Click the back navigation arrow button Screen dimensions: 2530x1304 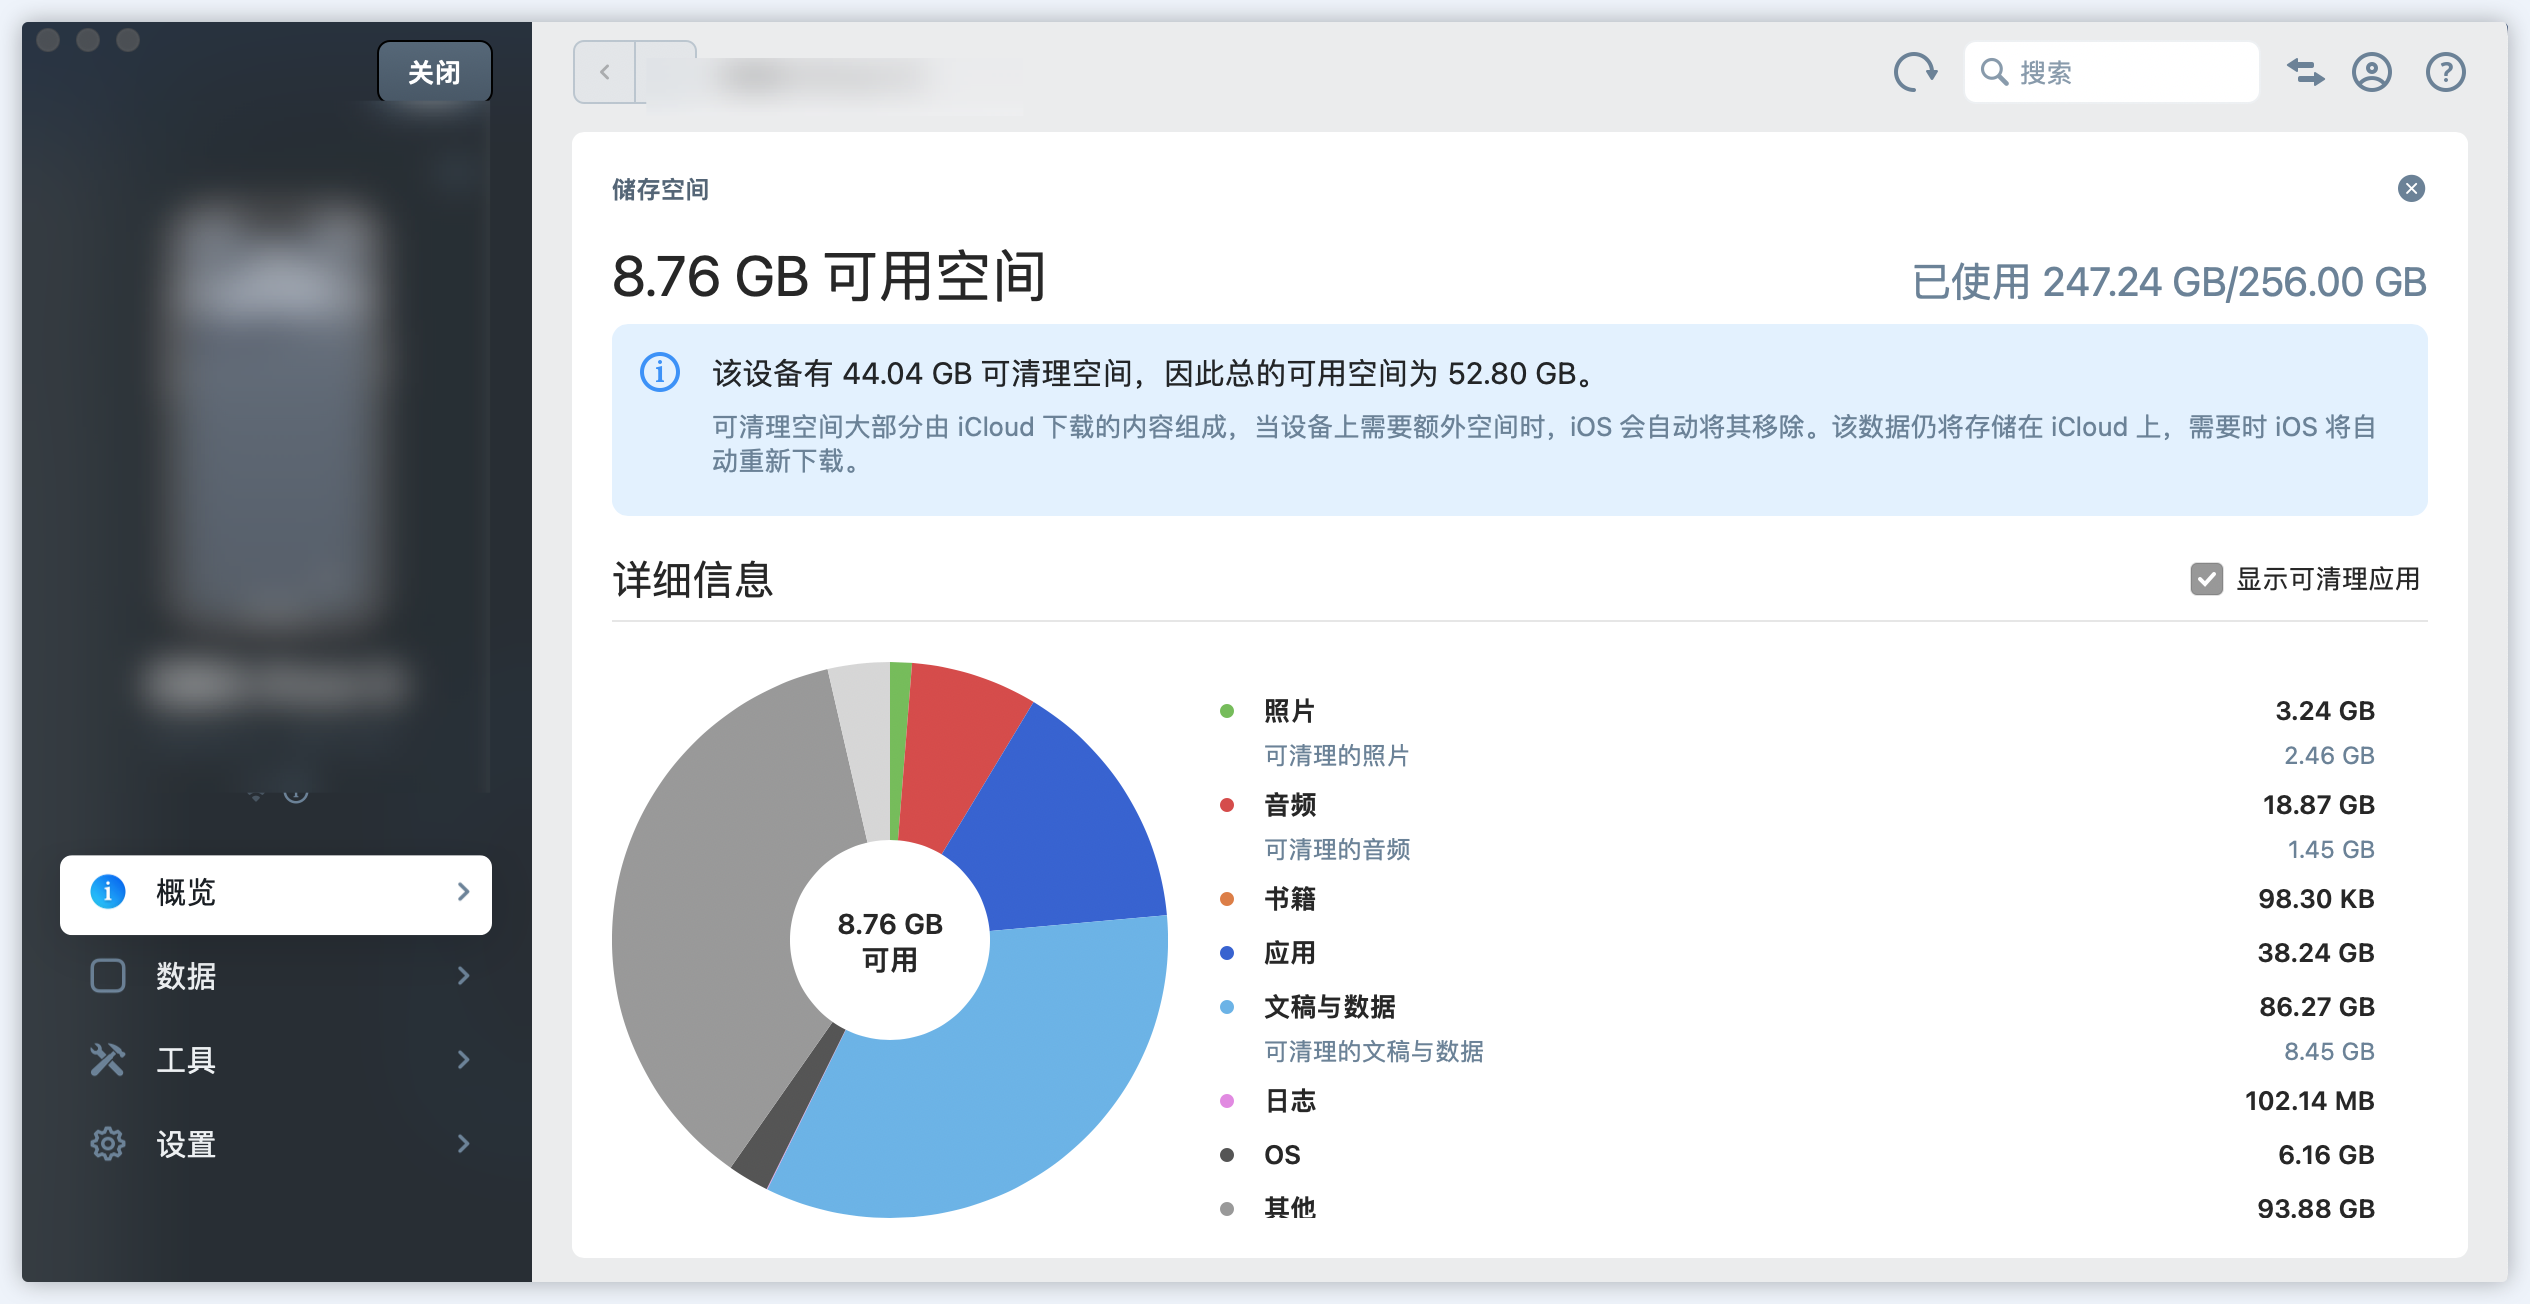(x=604, y=72)
